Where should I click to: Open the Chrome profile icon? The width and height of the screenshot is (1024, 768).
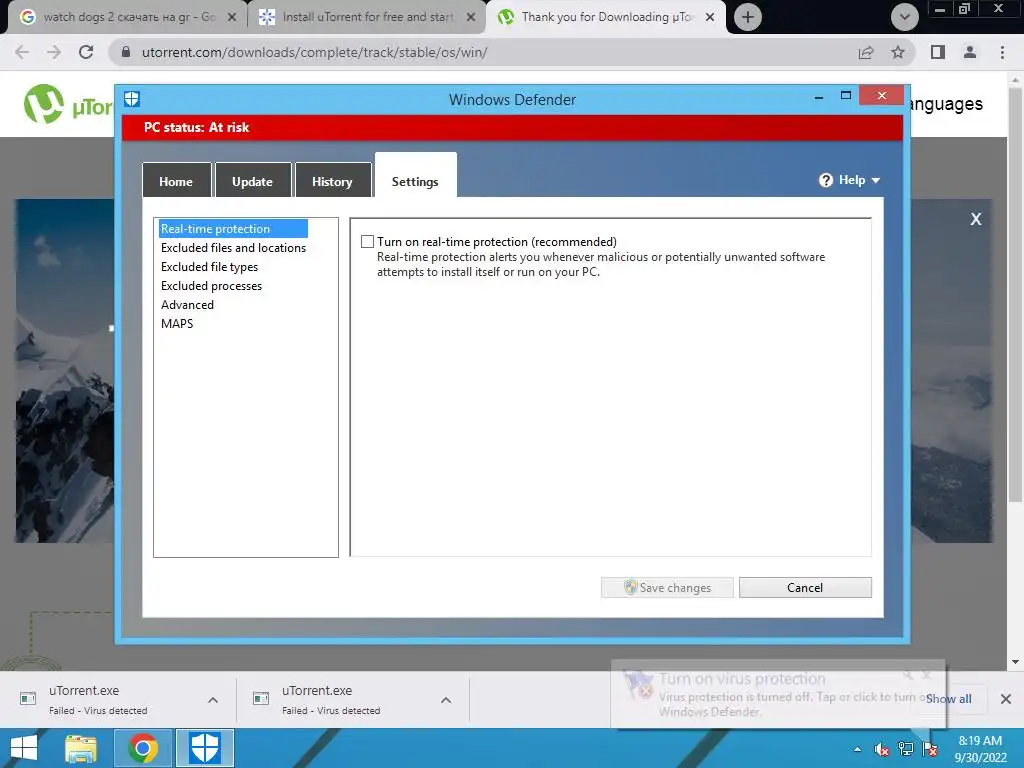click(x=970, y=52)
